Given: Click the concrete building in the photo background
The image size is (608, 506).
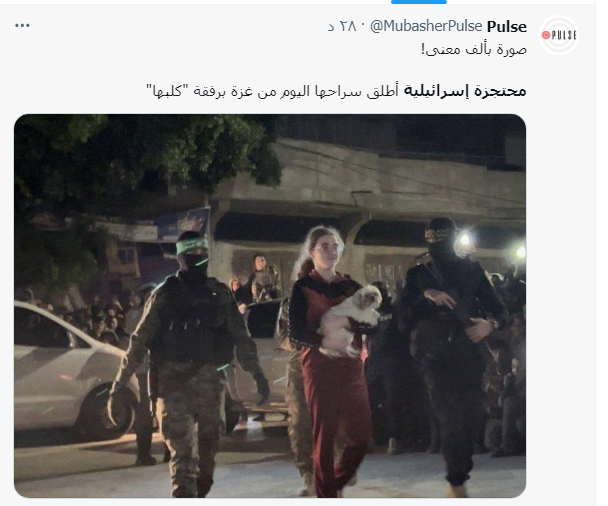Looking at the screenshot, I should click(368, 194).
